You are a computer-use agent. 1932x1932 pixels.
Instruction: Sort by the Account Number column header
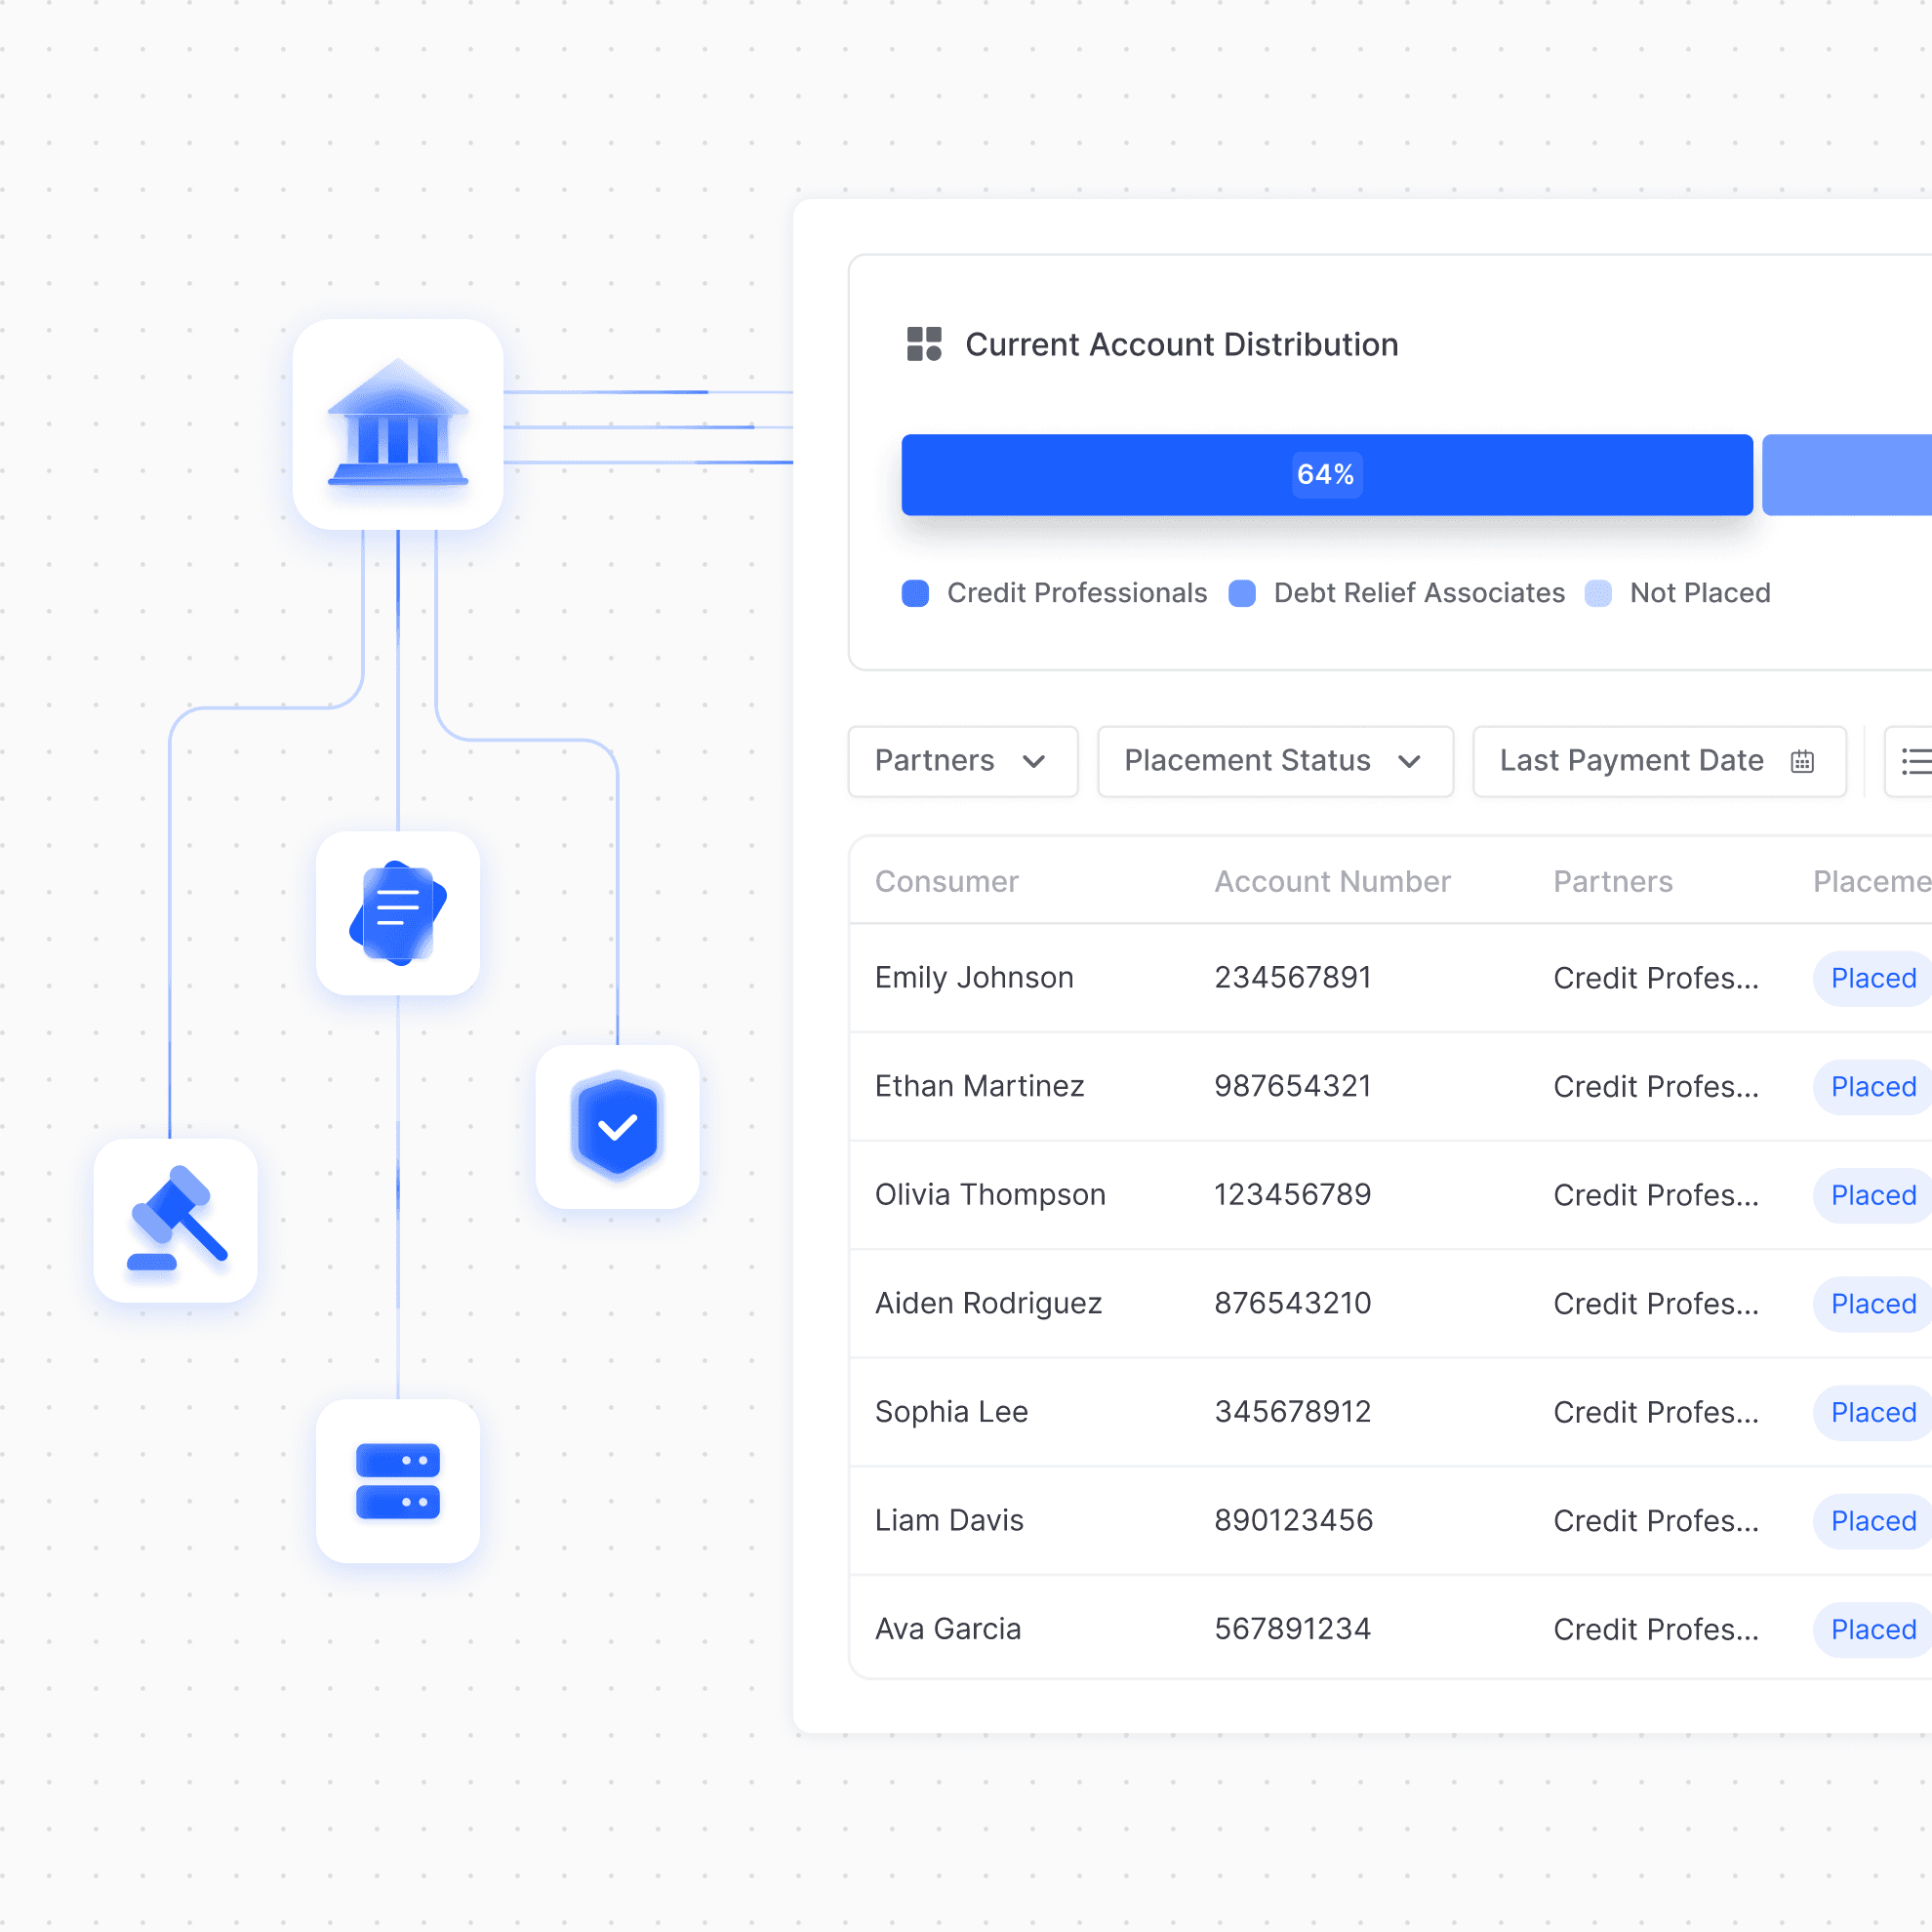pyautogui.click(x=1331, y=881)
